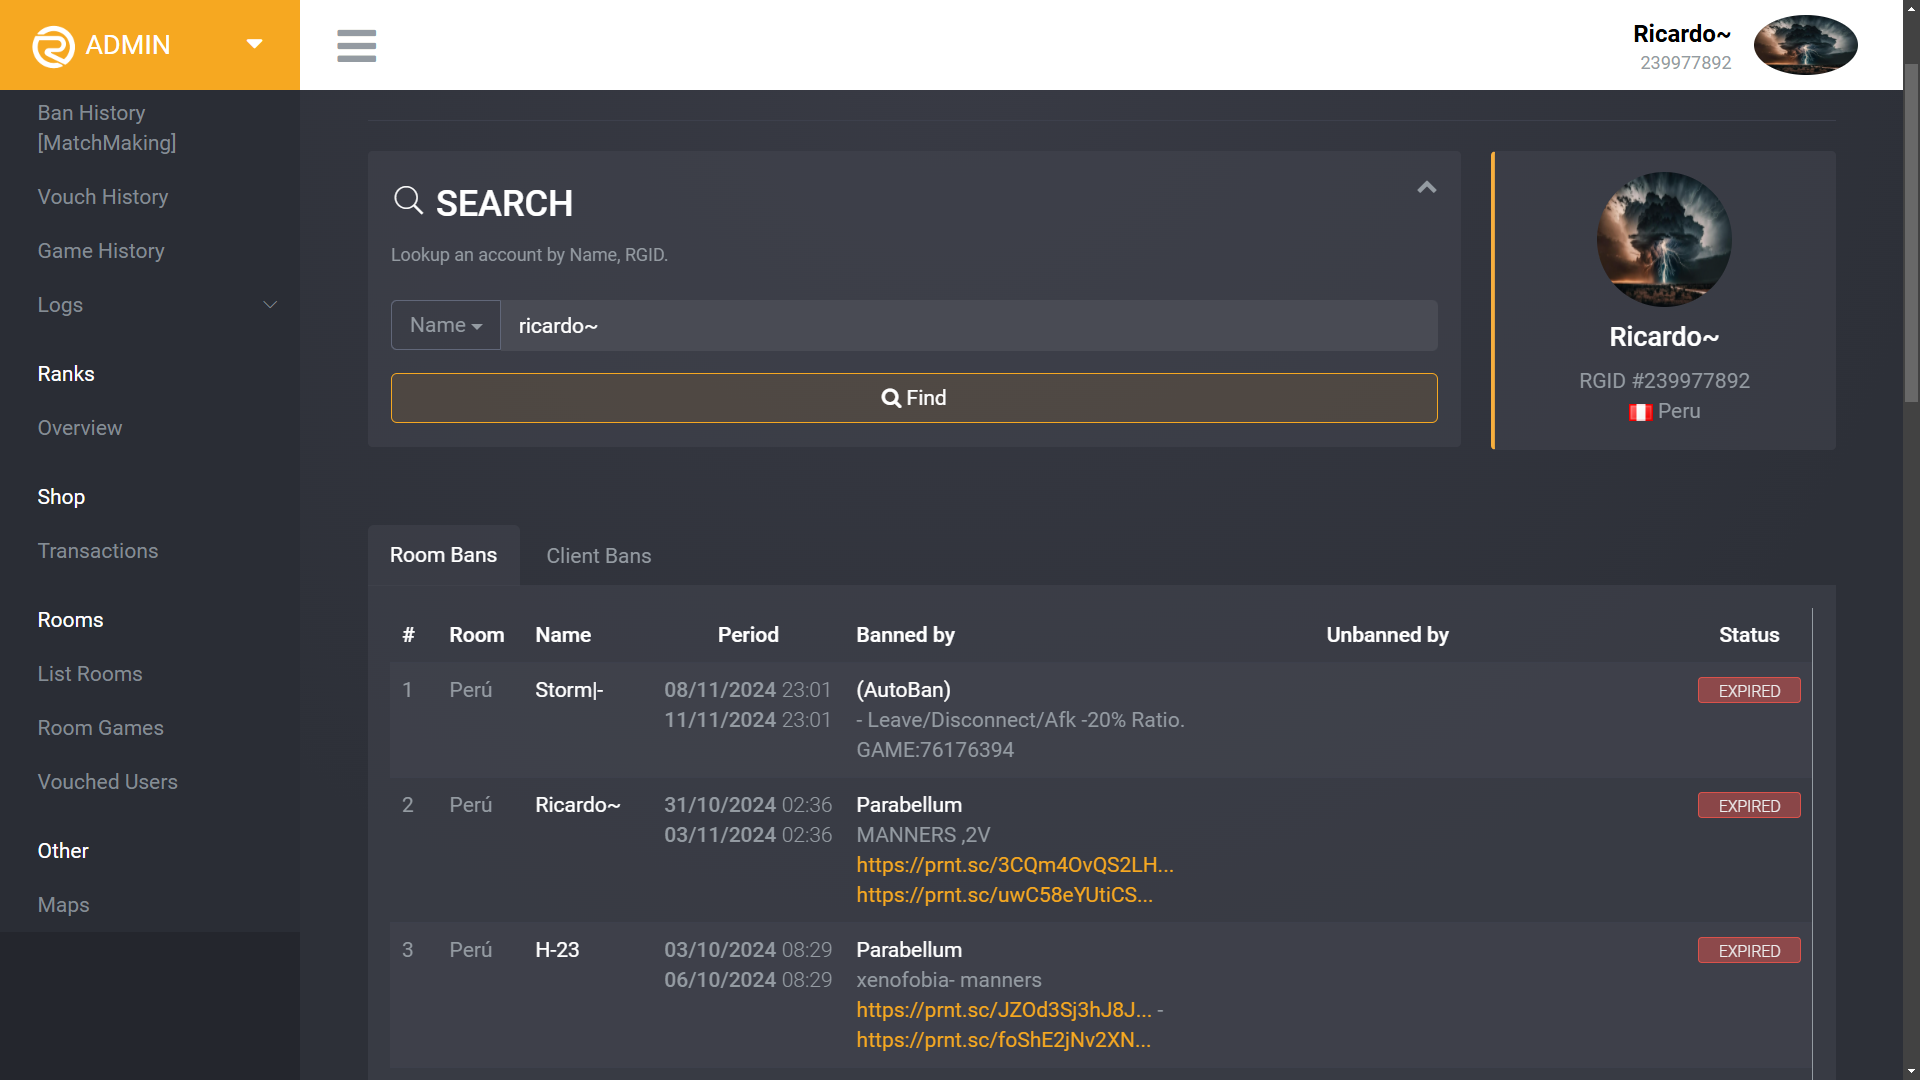
Task: Click EXPIRED badge for H-23 ban
Action: coord(1749,951)
